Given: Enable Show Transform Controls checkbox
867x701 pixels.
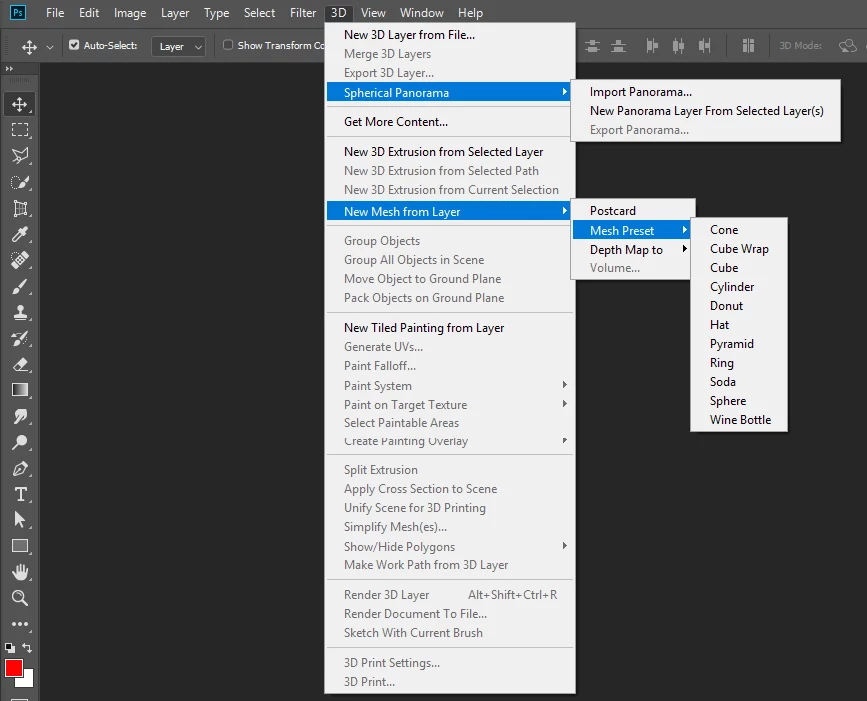Looking at the screenshot, I should tap(228, 45).
